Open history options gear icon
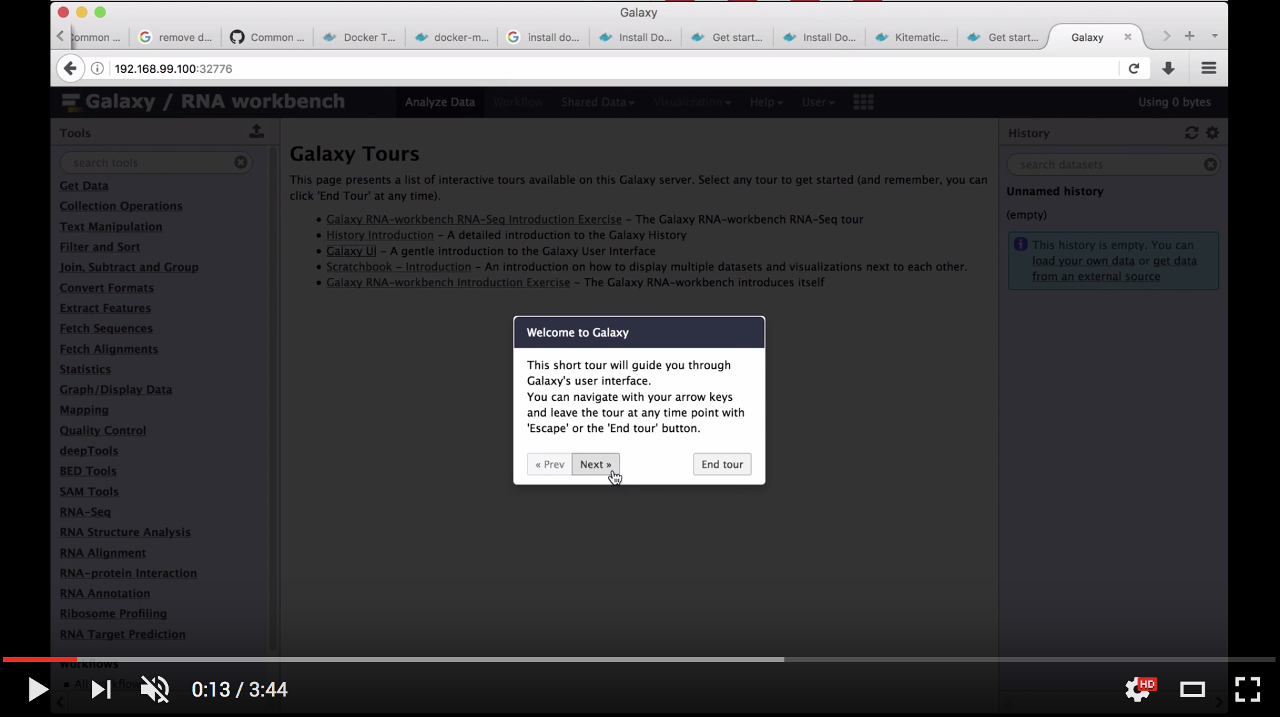This screenshot has width=1280, height=717. [1212, 132]
